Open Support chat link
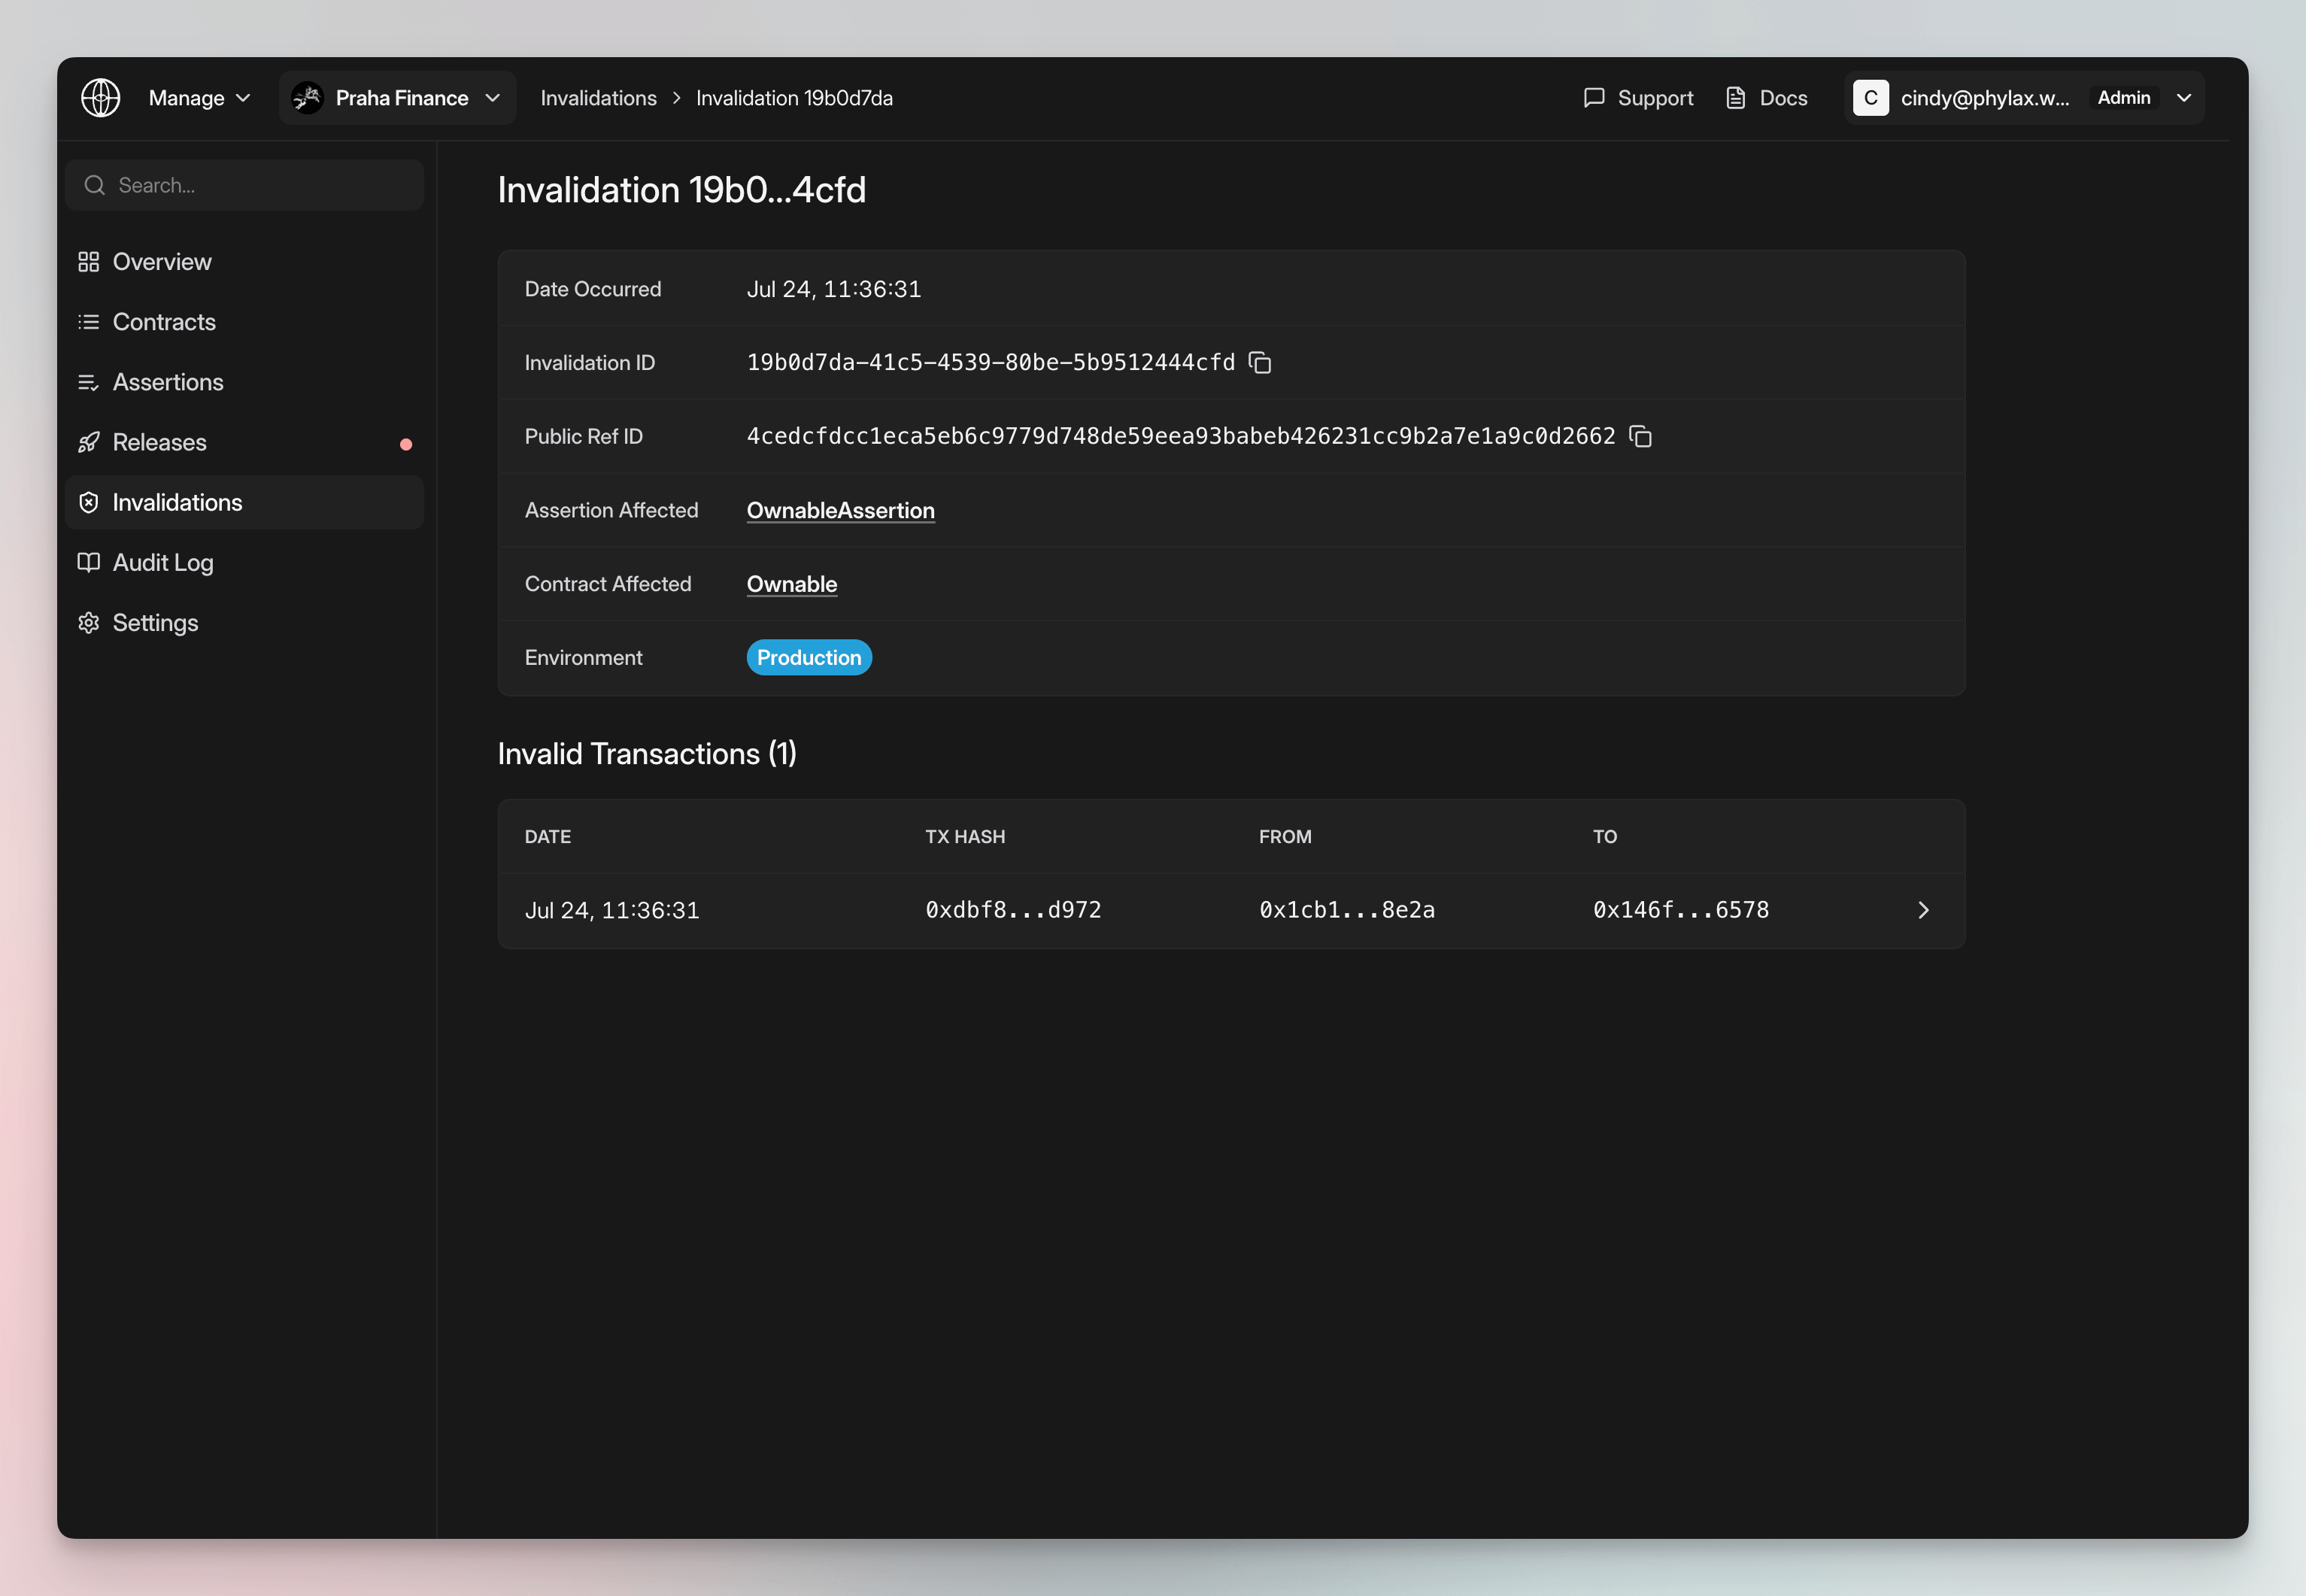Viewport: 2306px width, 1596px height. [x=1638, y=98]
